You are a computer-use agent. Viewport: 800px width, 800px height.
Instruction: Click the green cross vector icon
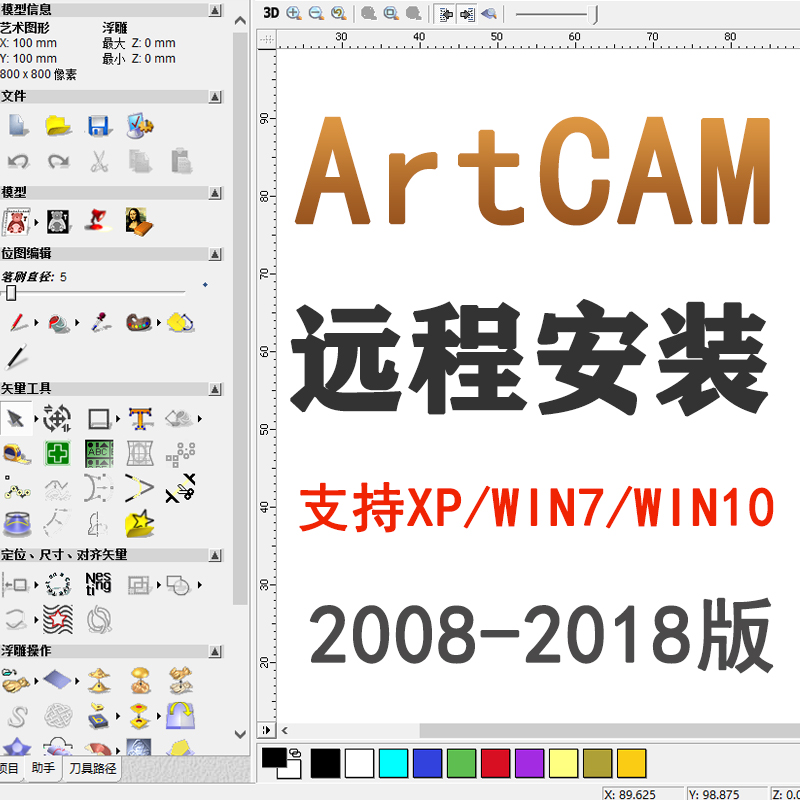click(x=57, y=454)
